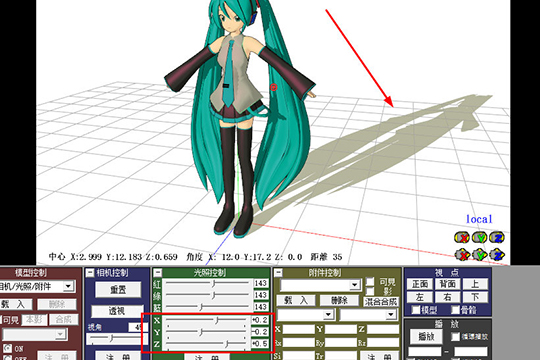Click the X-axis move icon in viewport
Screen dimensions: 540x360
(x=462, y=255)
